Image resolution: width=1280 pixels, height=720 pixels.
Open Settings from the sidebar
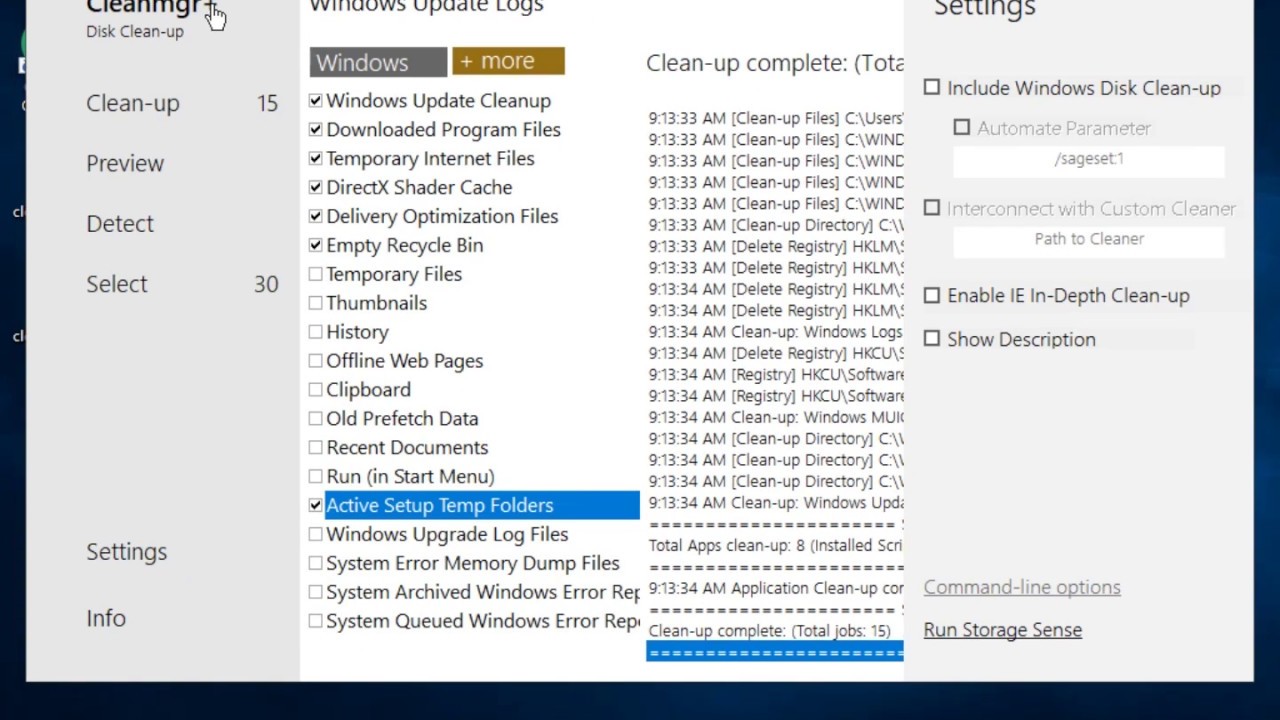127,551
